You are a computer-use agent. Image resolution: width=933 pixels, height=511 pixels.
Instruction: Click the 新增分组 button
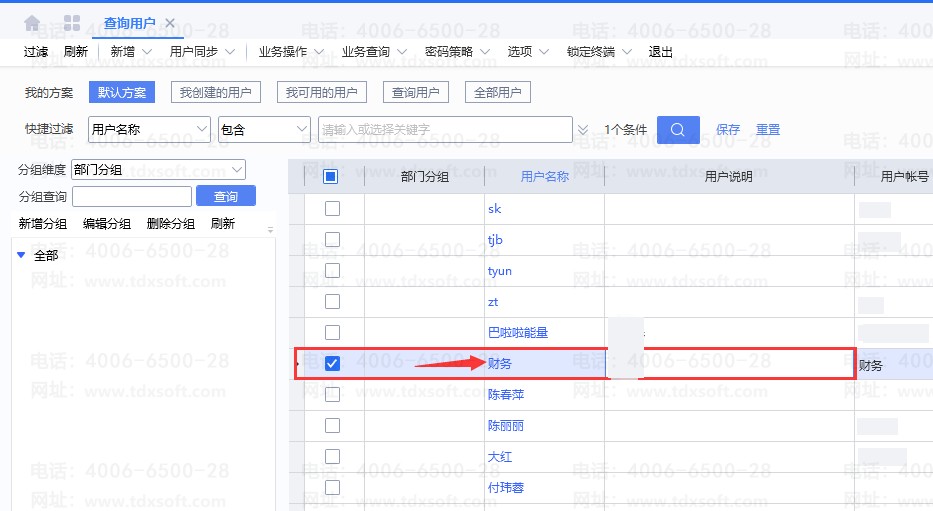click(43, 224)
